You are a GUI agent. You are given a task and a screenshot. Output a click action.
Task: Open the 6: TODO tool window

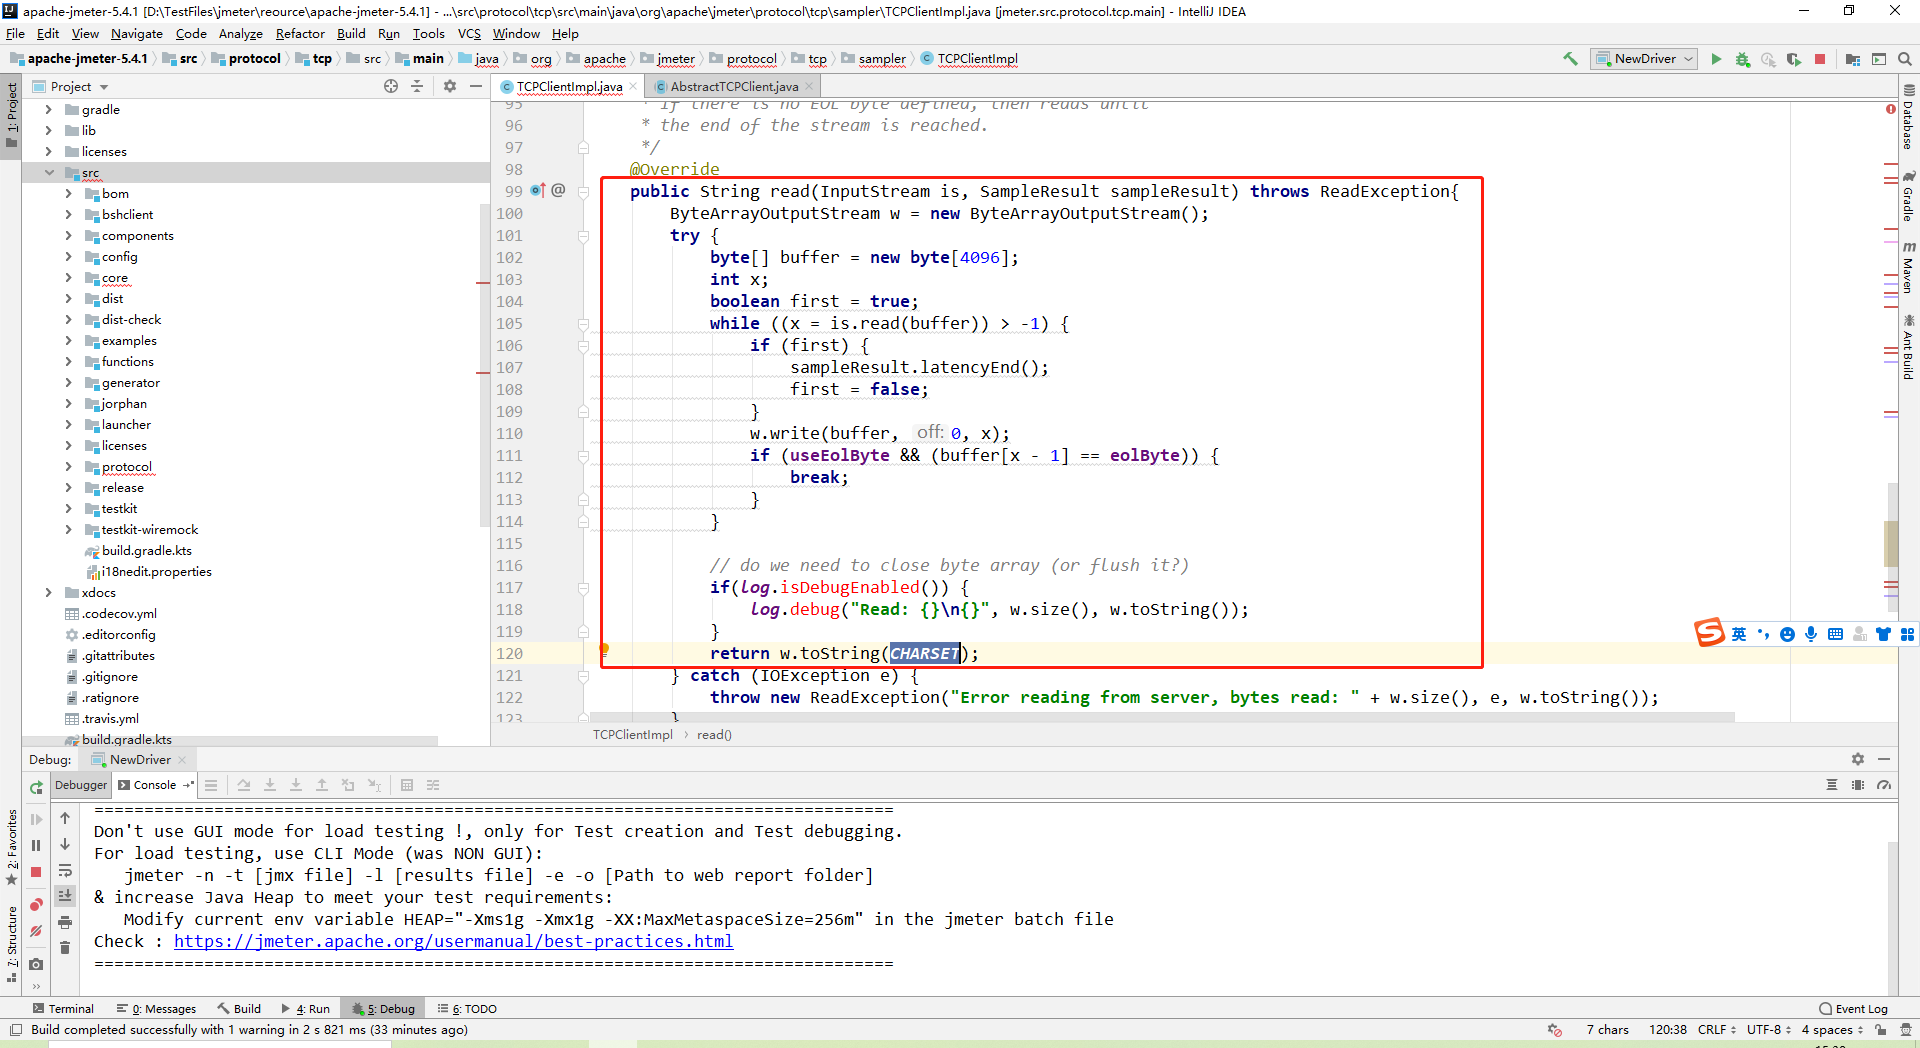(467, 1009)
